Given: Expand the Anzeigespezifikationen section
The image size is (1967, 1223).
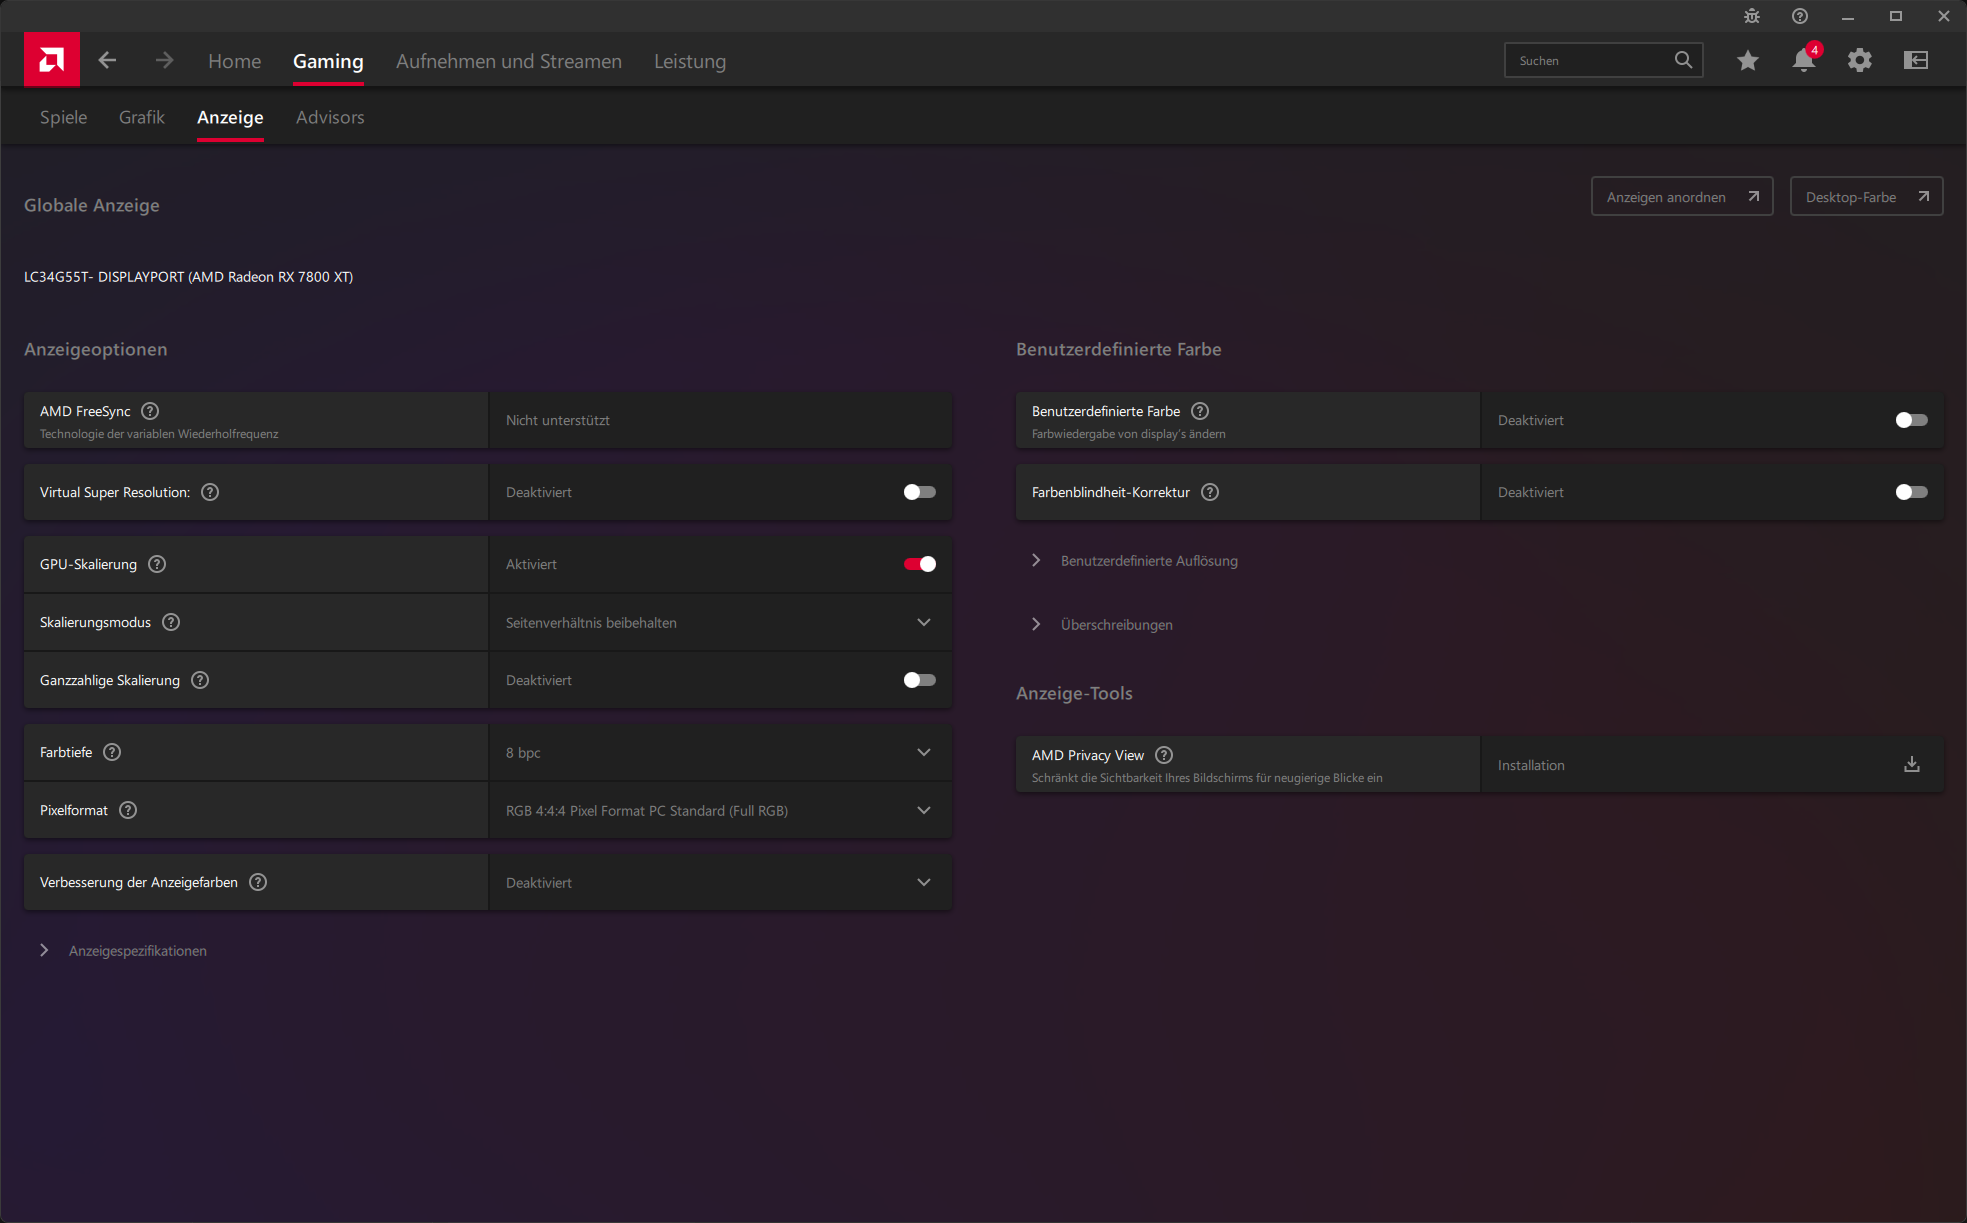Looking at the screenshot, I should 137,951.
